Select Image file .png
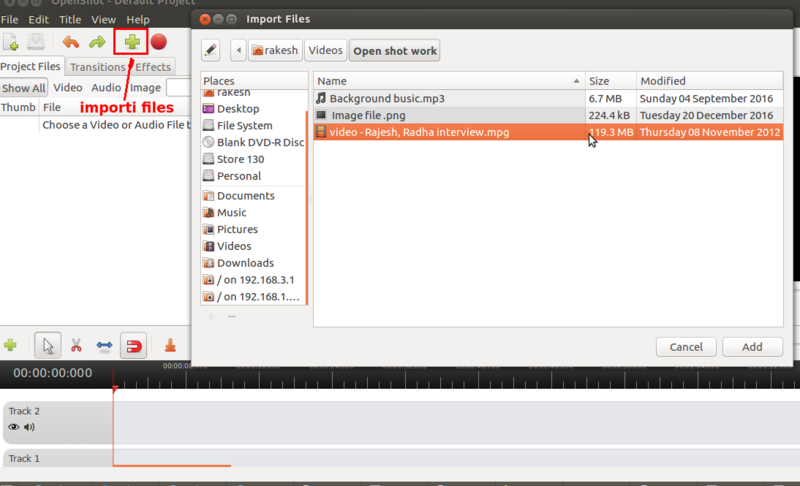Screen dimensions: 800x486 pos(548,115)
